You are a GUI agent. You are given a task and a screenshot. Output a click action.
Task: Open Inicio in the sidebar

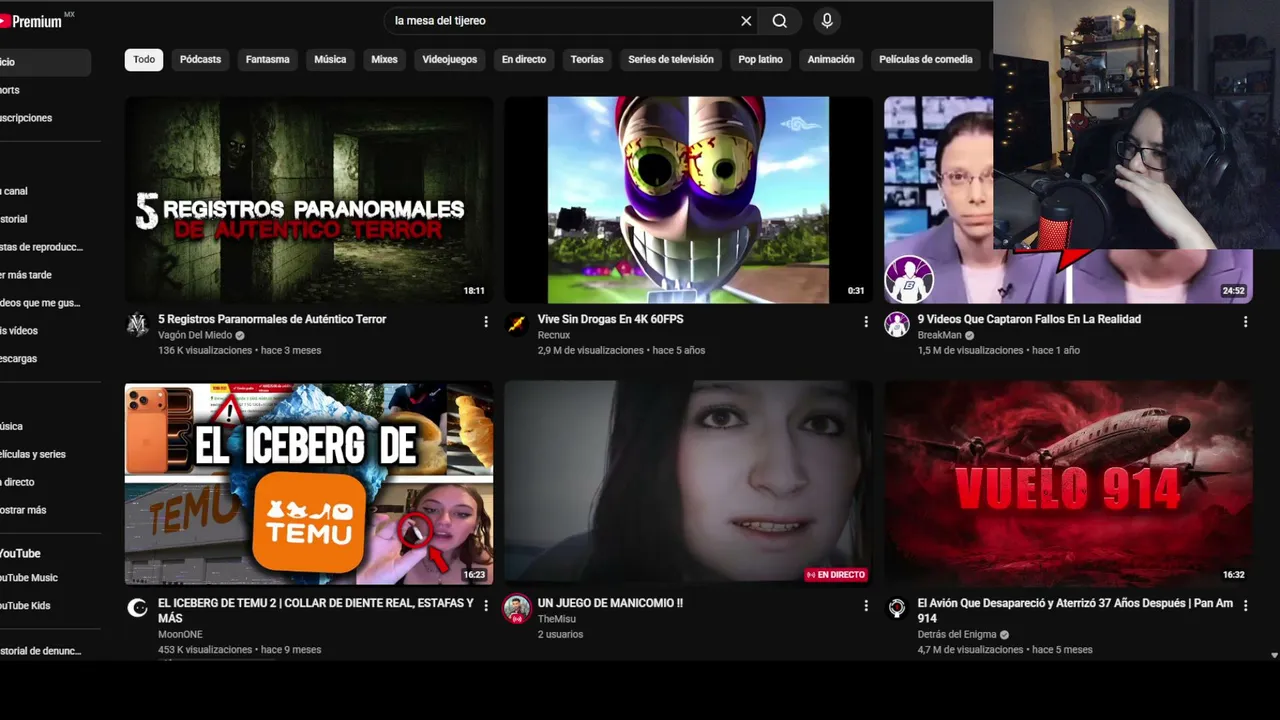point(45,62)
